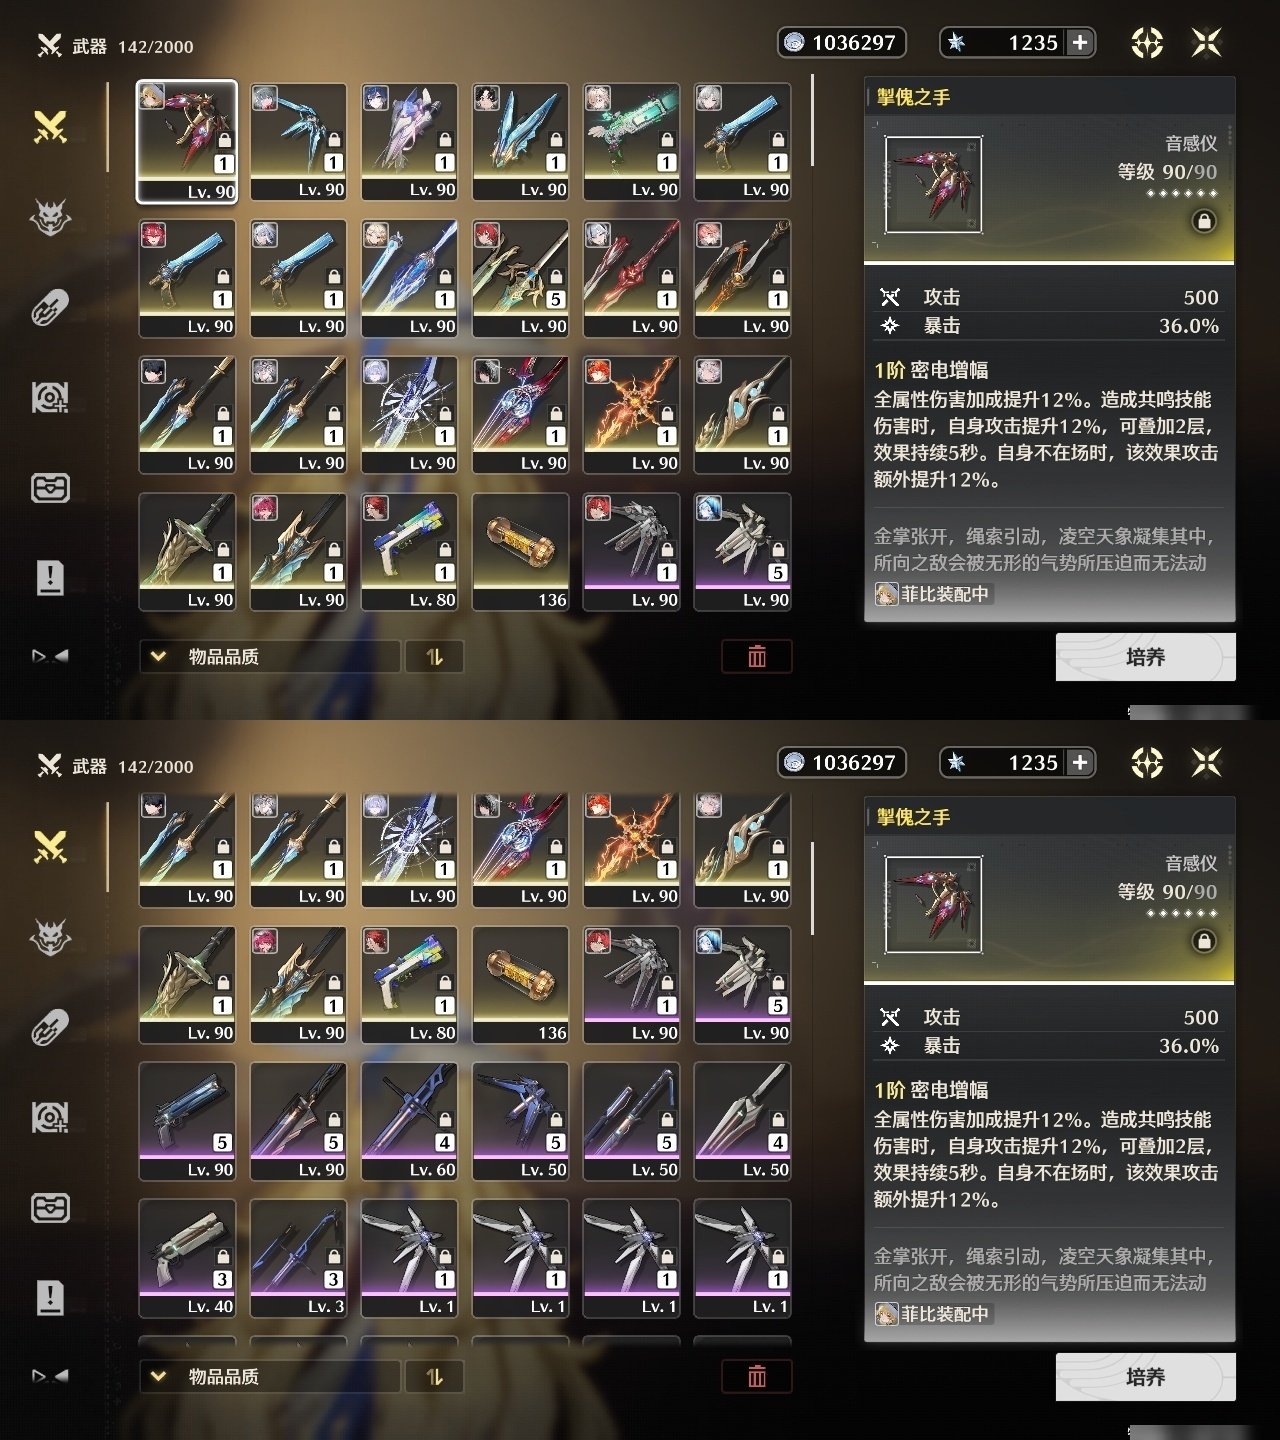The width and height of the screenshot is (1280, 1440).
Task: Click the 培养 button in the lower panel
Action: coord(1146,1377)
